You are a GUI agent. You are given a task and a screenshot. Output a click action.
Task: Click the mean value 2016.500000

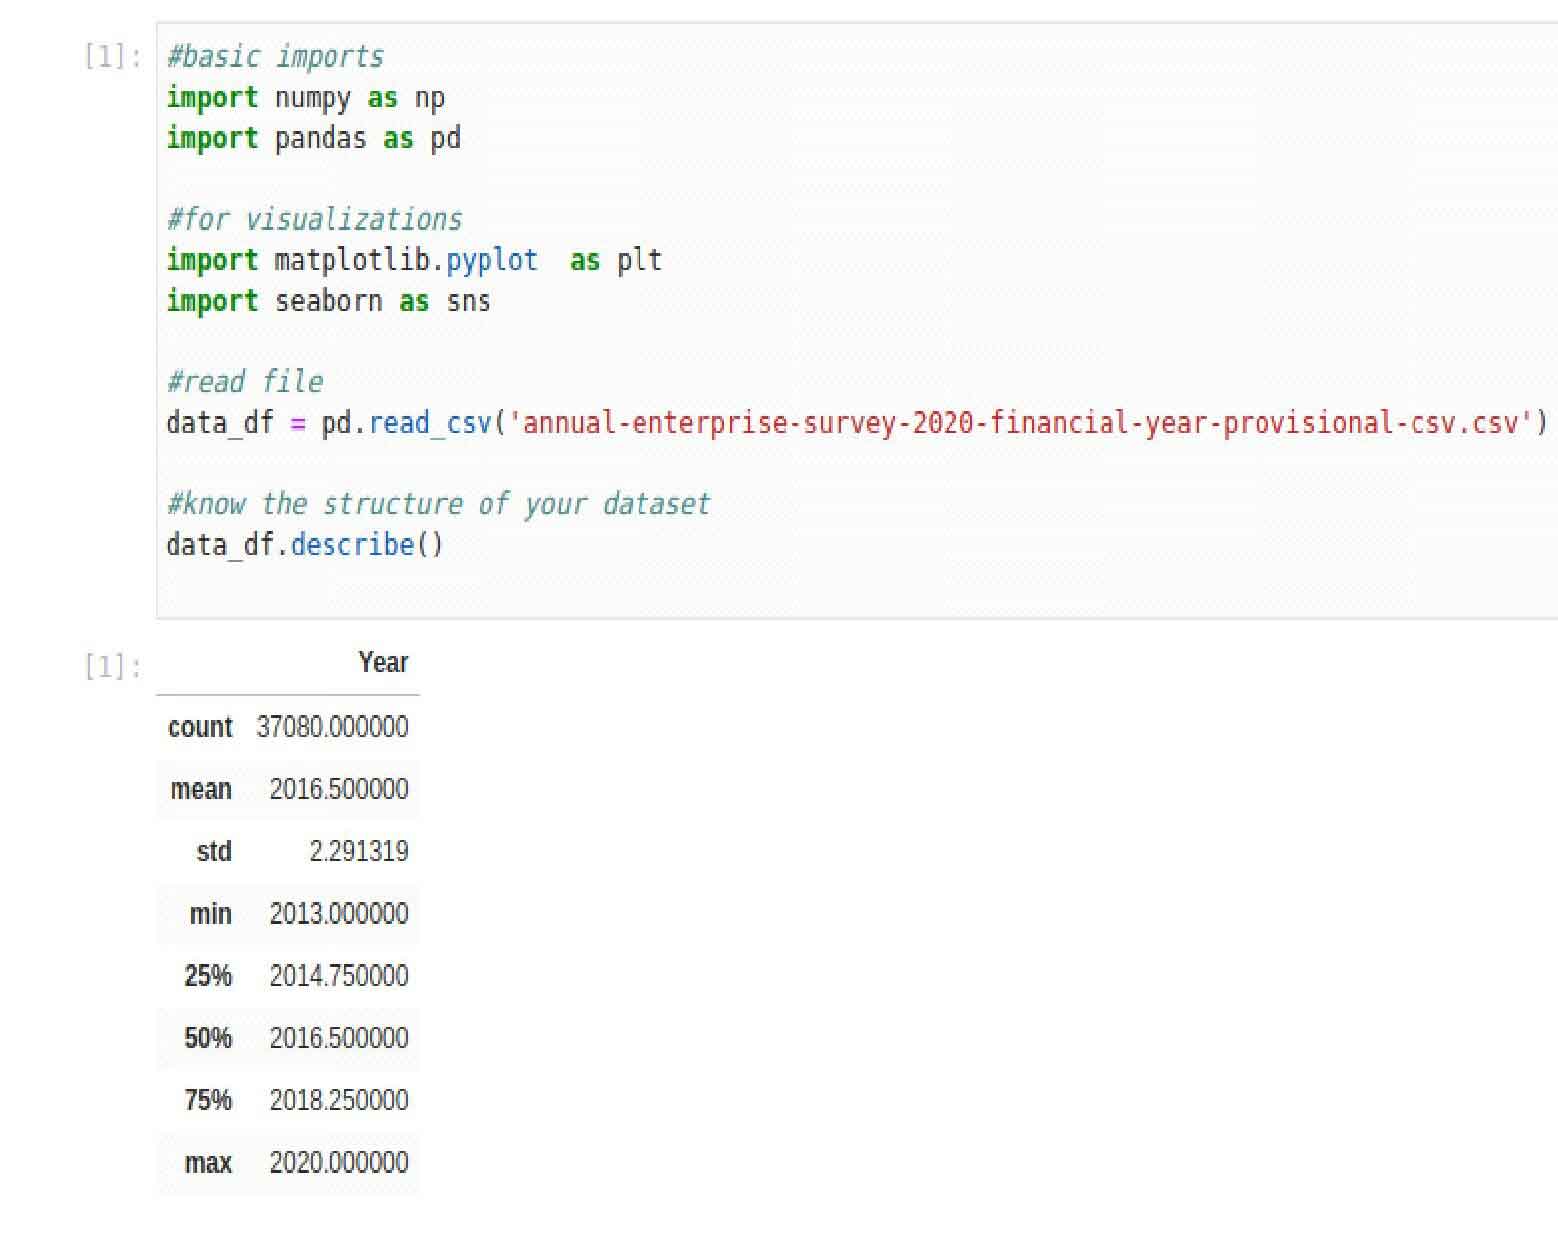[x=339, y=789]
